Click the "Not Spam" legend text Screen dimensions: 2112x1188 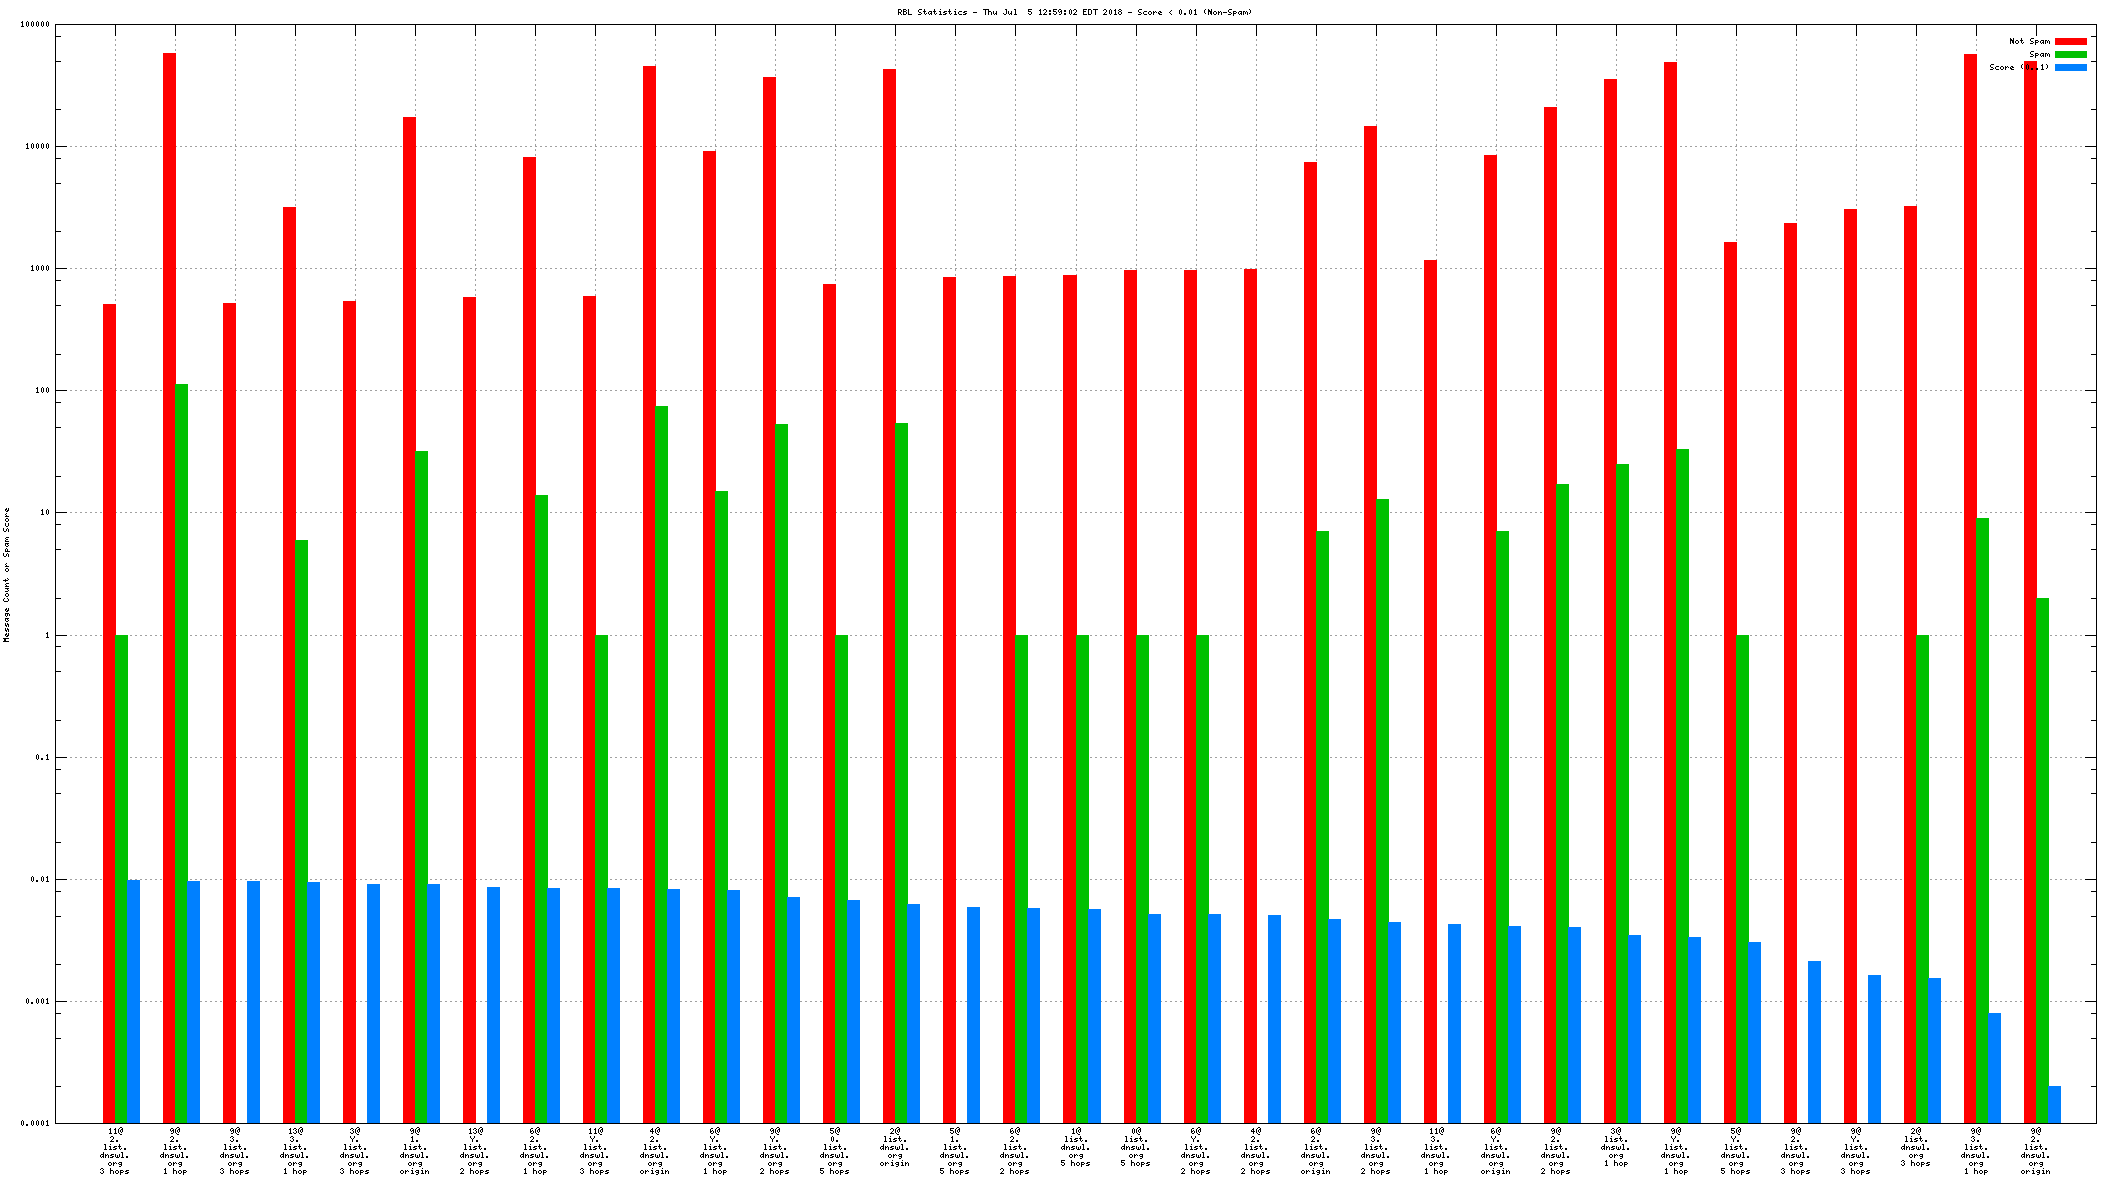(x=2029, y=42)
